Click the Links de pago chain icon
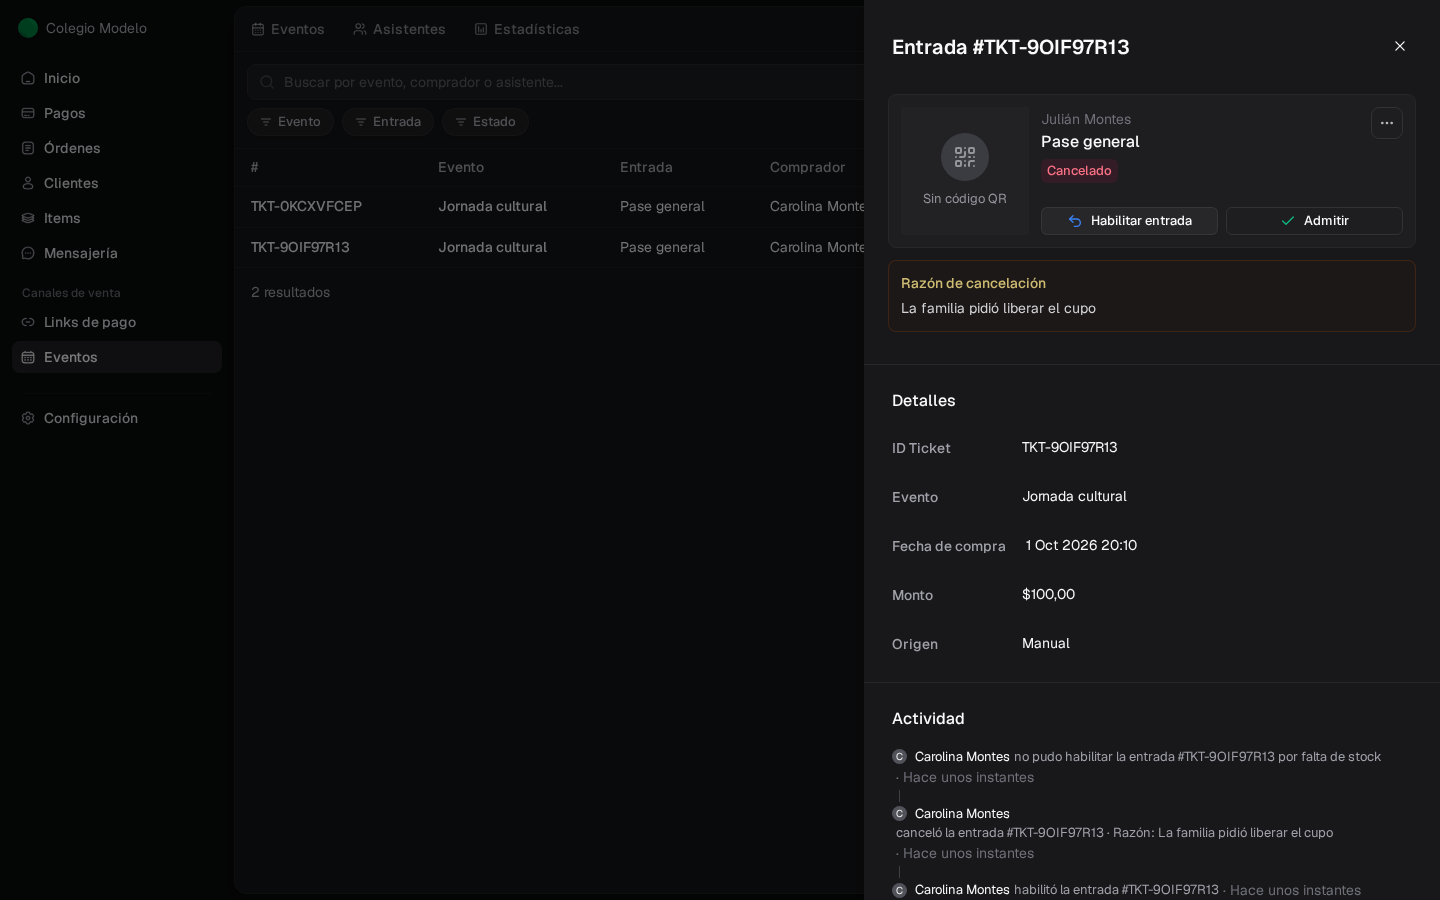The image size is (1440, 900). [28, 322]
